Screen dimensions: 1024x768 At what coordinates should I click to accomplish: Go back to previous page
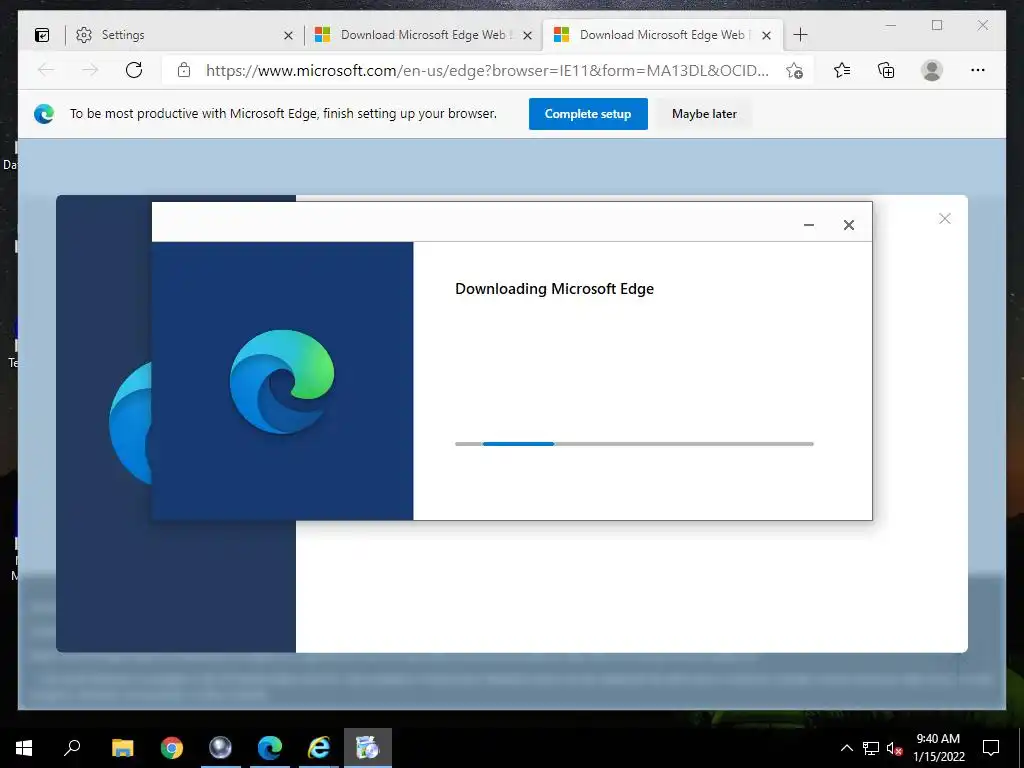point(46,70)
